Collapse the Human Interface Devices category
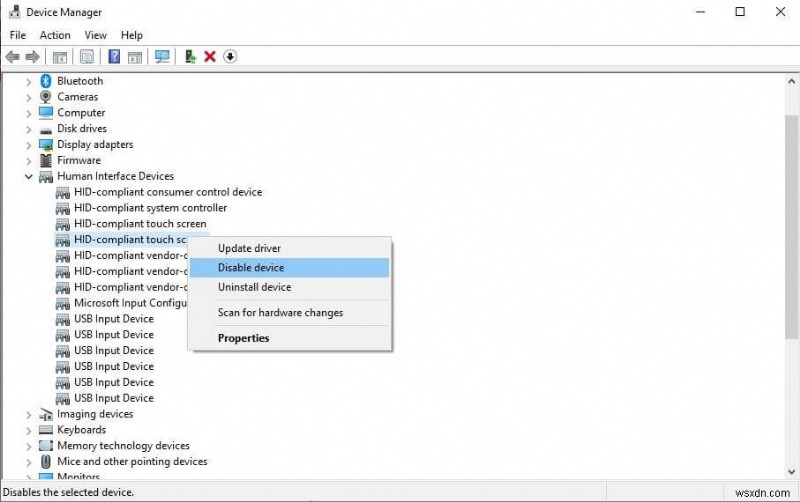Viewport: 800px width, 502px height. click(x=29, y=177)
